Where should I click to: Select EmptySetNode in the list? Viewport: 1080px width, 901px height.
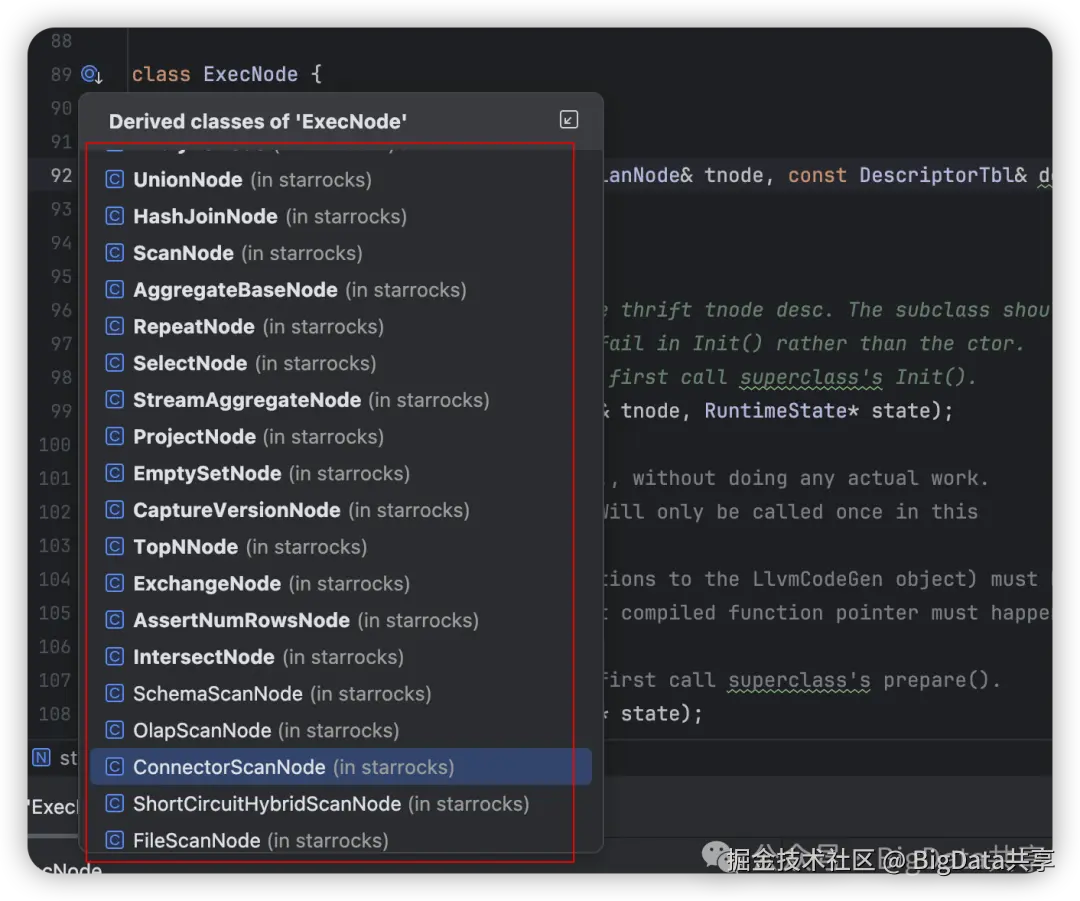tap(340, 473)
